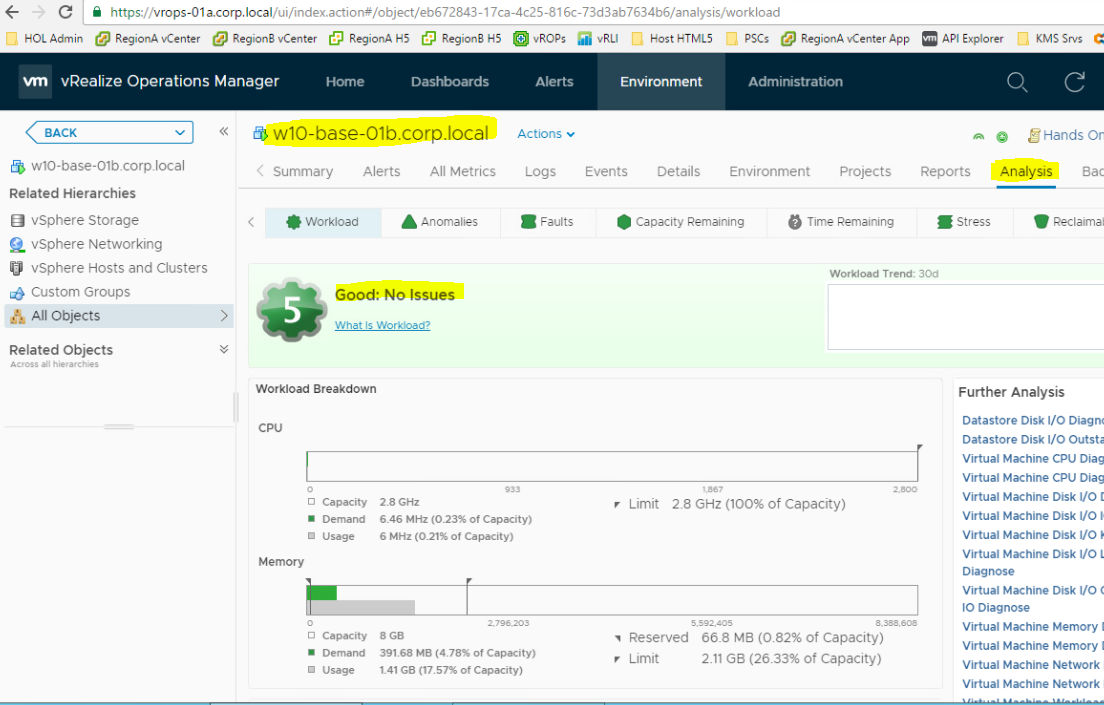Open the vROPs bookmark
The image size is (1104, 705).
(539, 39)
